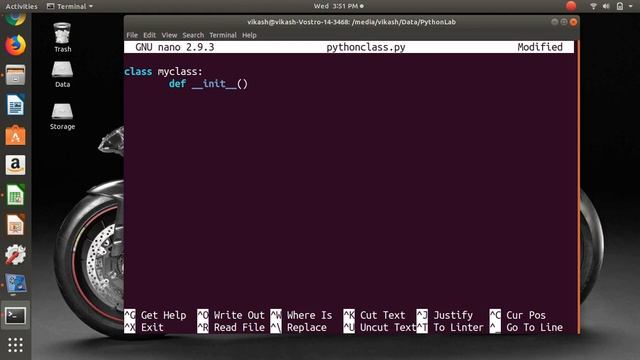Click the terminal's vertical scrollbar
Image resolution: width=640 pixels, height=360 pixels.
pos(577,187)
